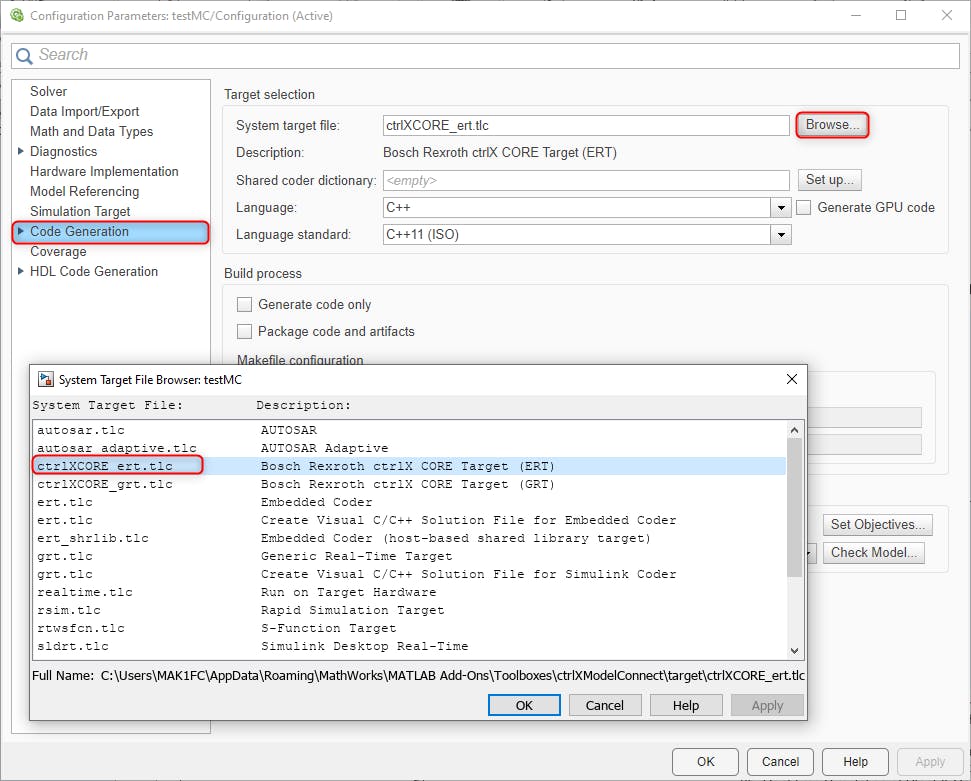Viewport: 971px width, 781px height.
Task: Select realtime.tlc entry
Action: 410,592
